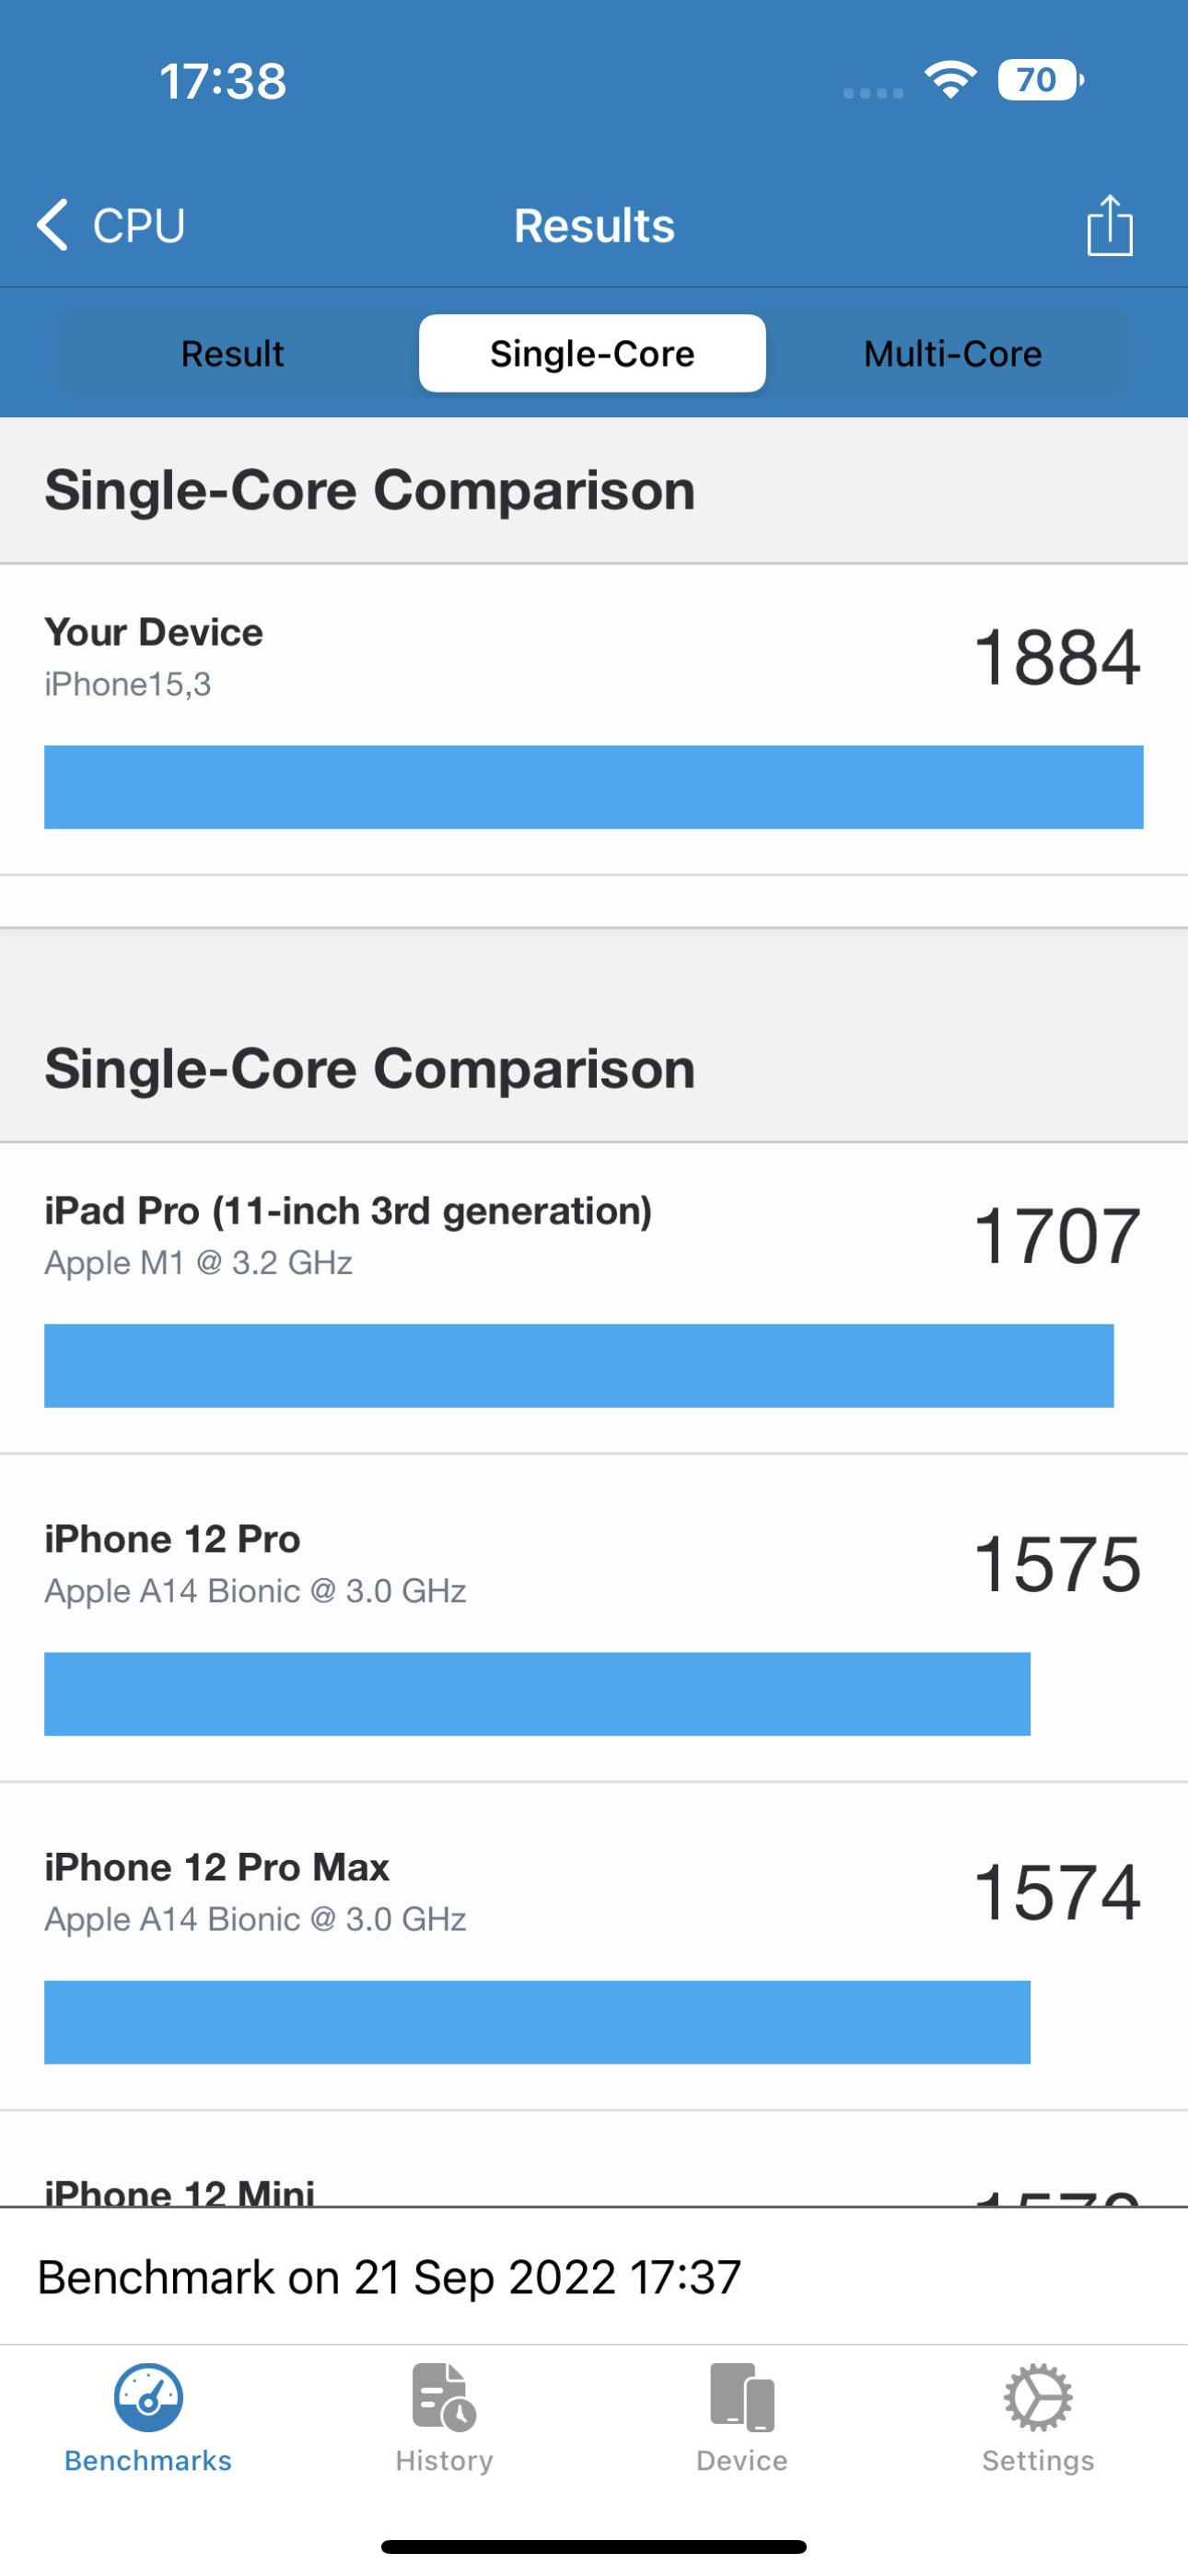
Task: Open the Benchmarks gauge icon
Action: click(148, 2397)
